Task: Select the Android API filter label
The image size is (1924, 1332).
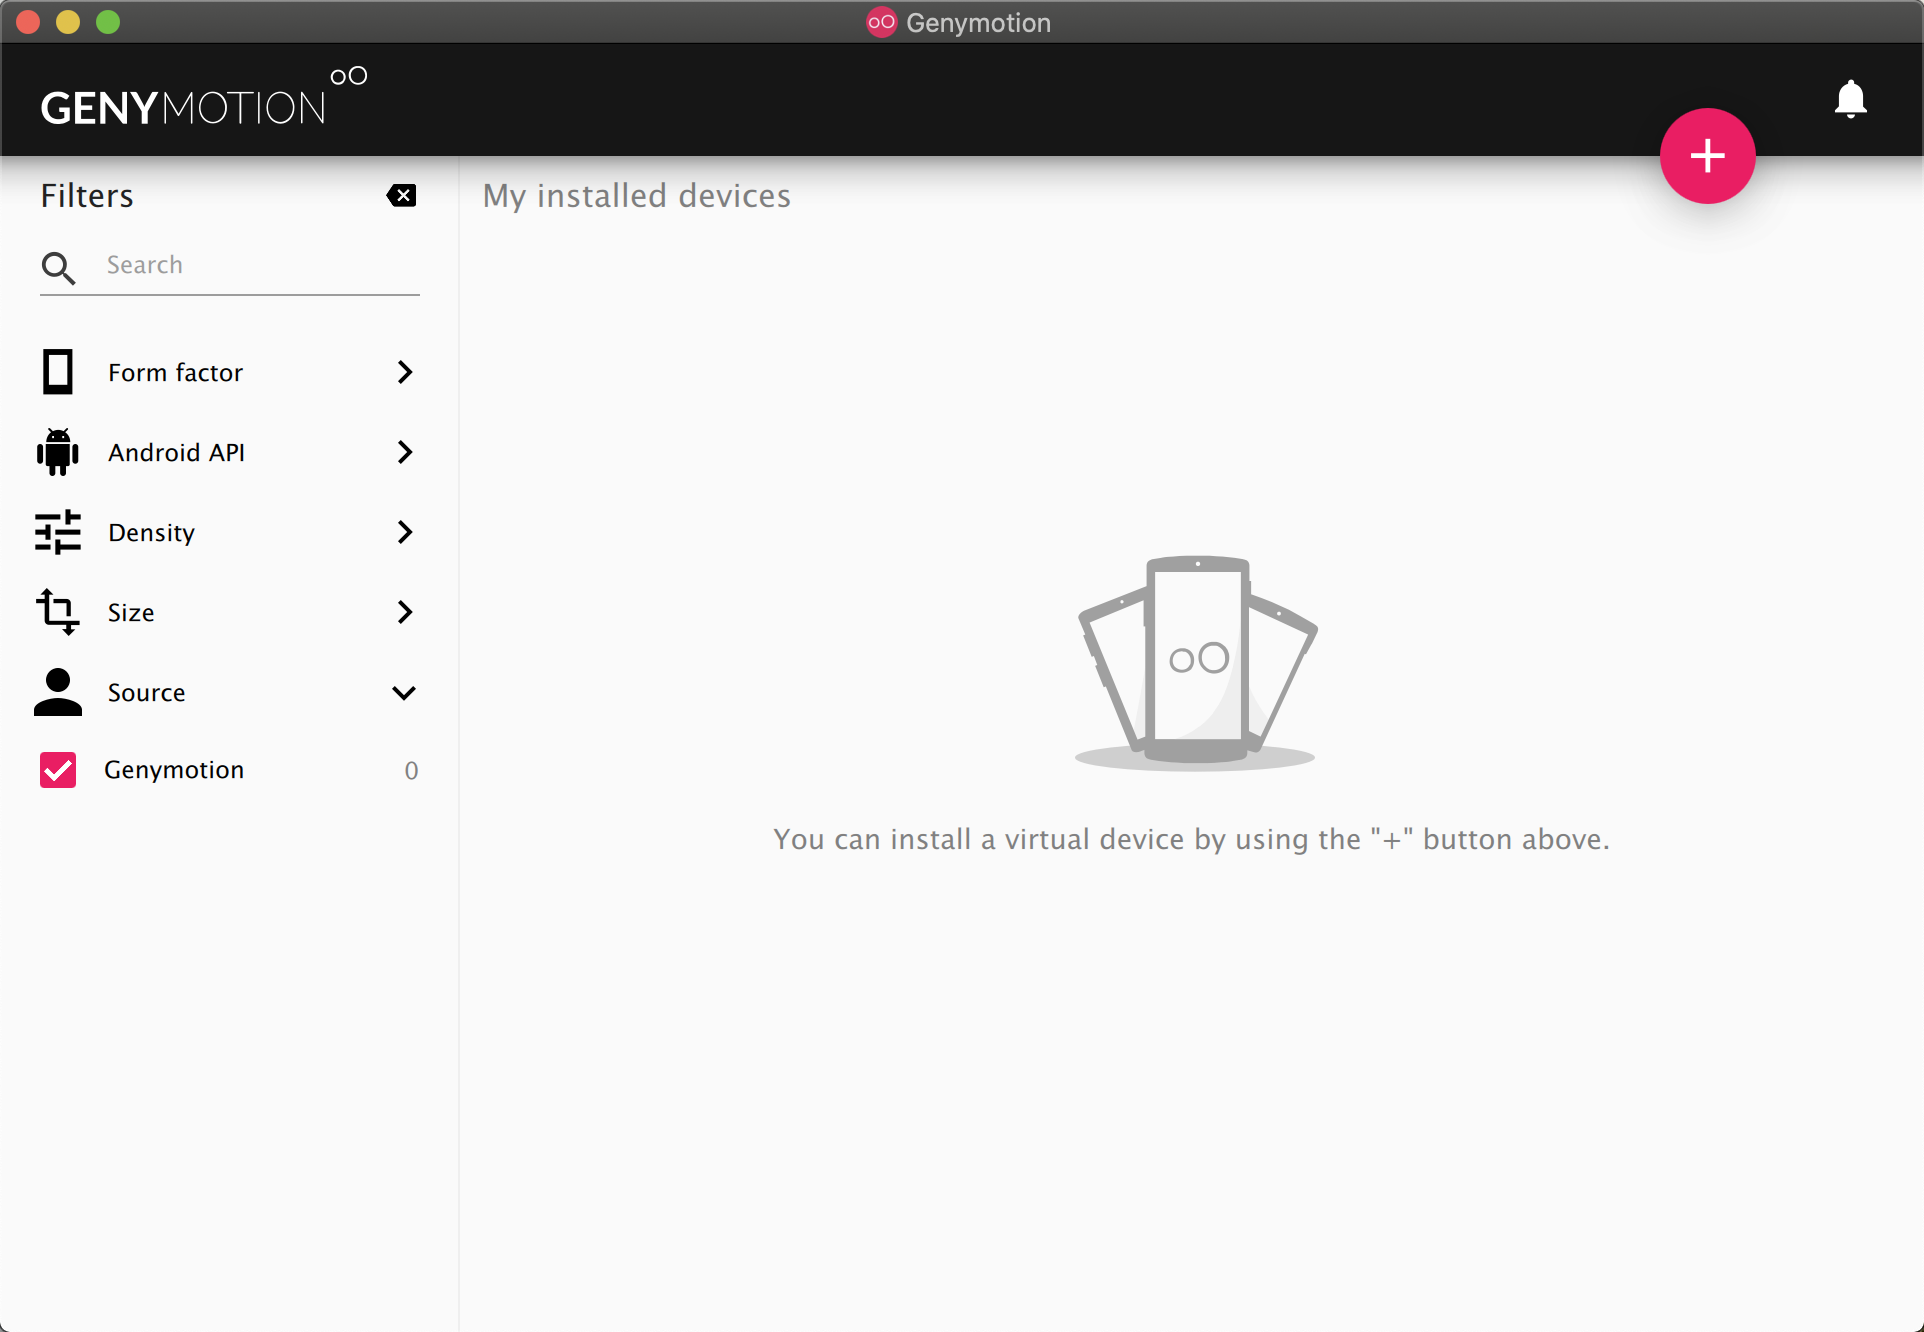Action: point(176,452)
